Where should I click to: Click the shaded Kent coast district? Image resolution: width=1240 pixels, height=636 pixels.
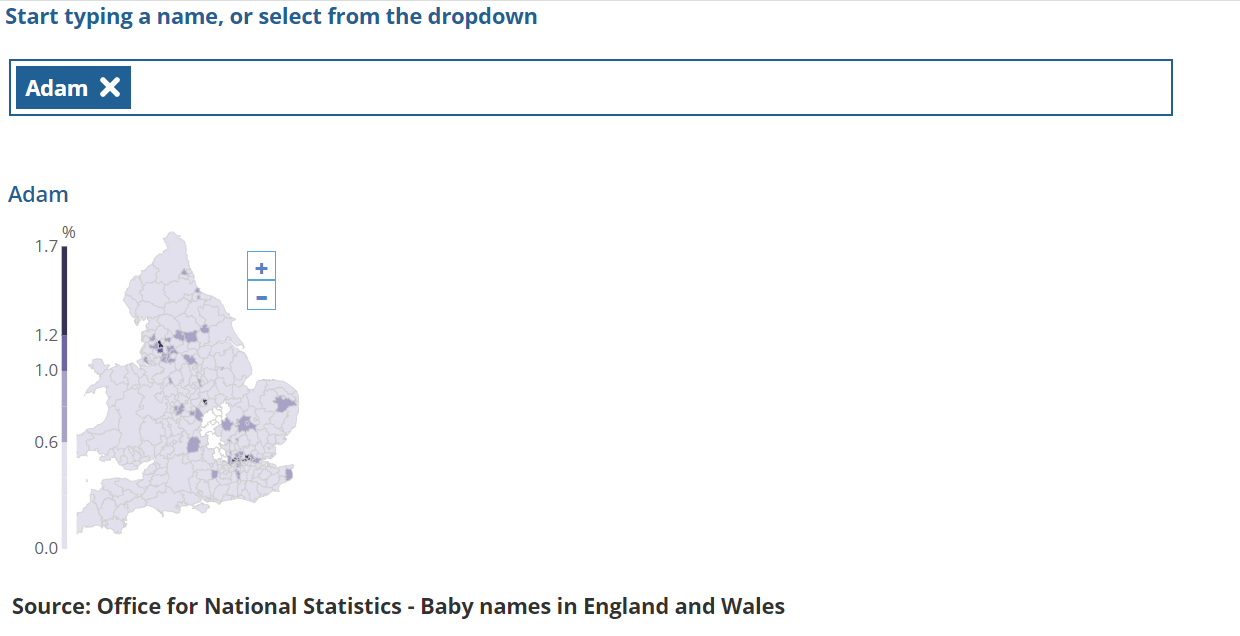pyautogui.click(x=289, y=473)
